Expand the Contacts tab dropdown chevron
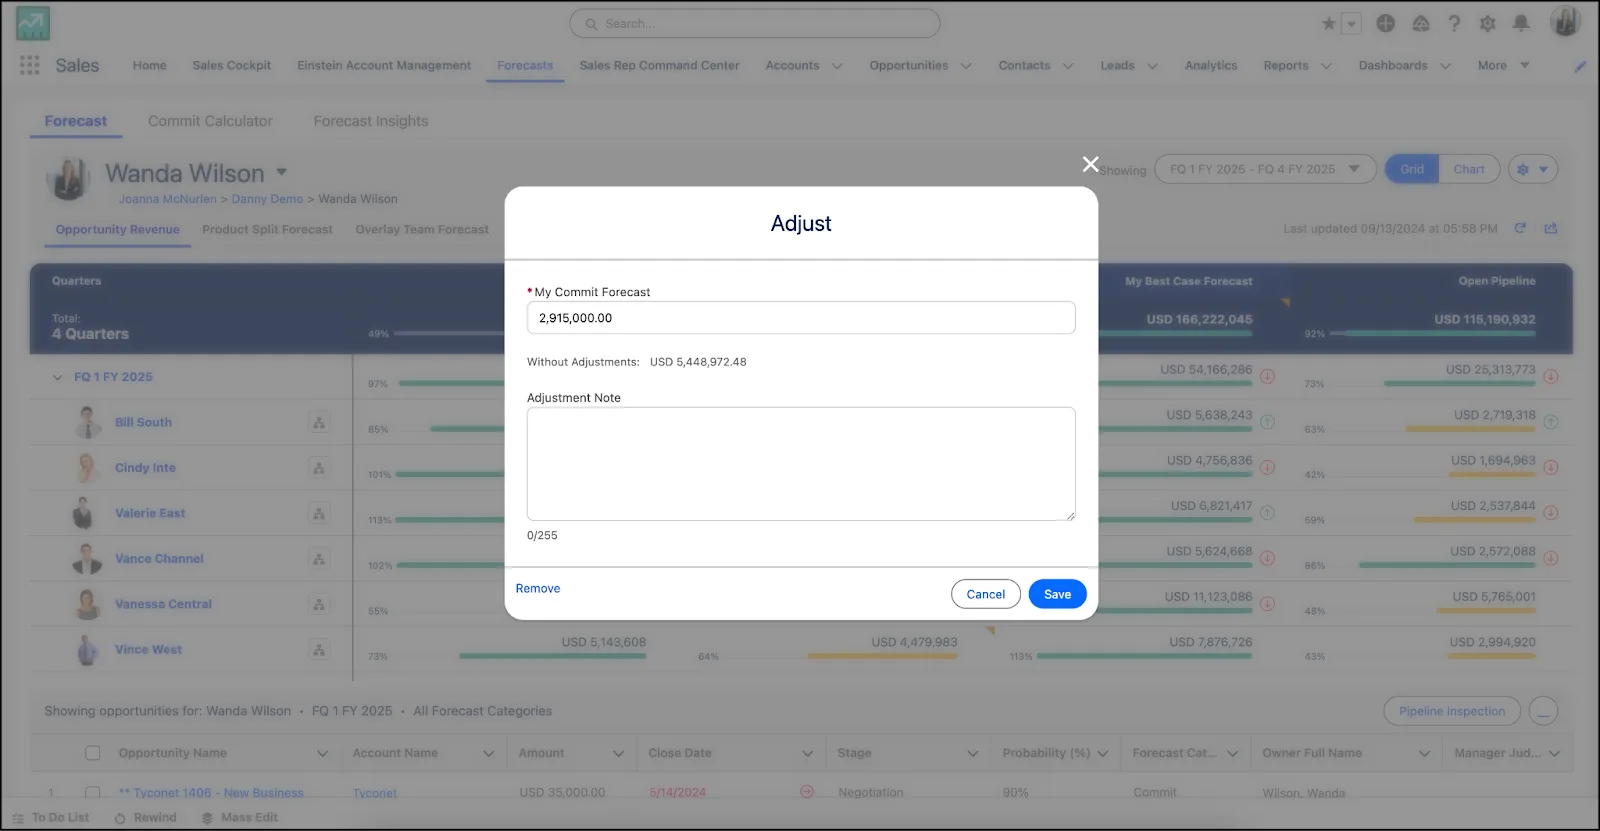 point(1068,66)
